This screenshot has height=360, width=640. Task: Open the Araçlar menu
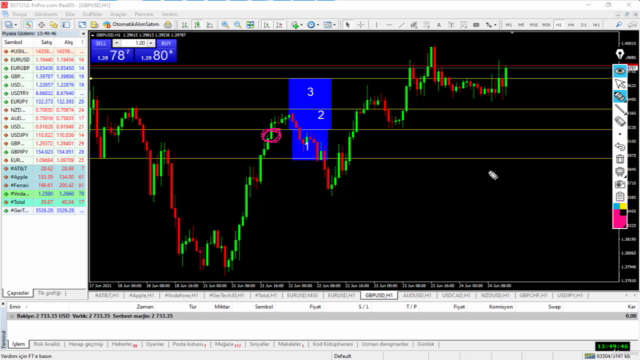118,14
